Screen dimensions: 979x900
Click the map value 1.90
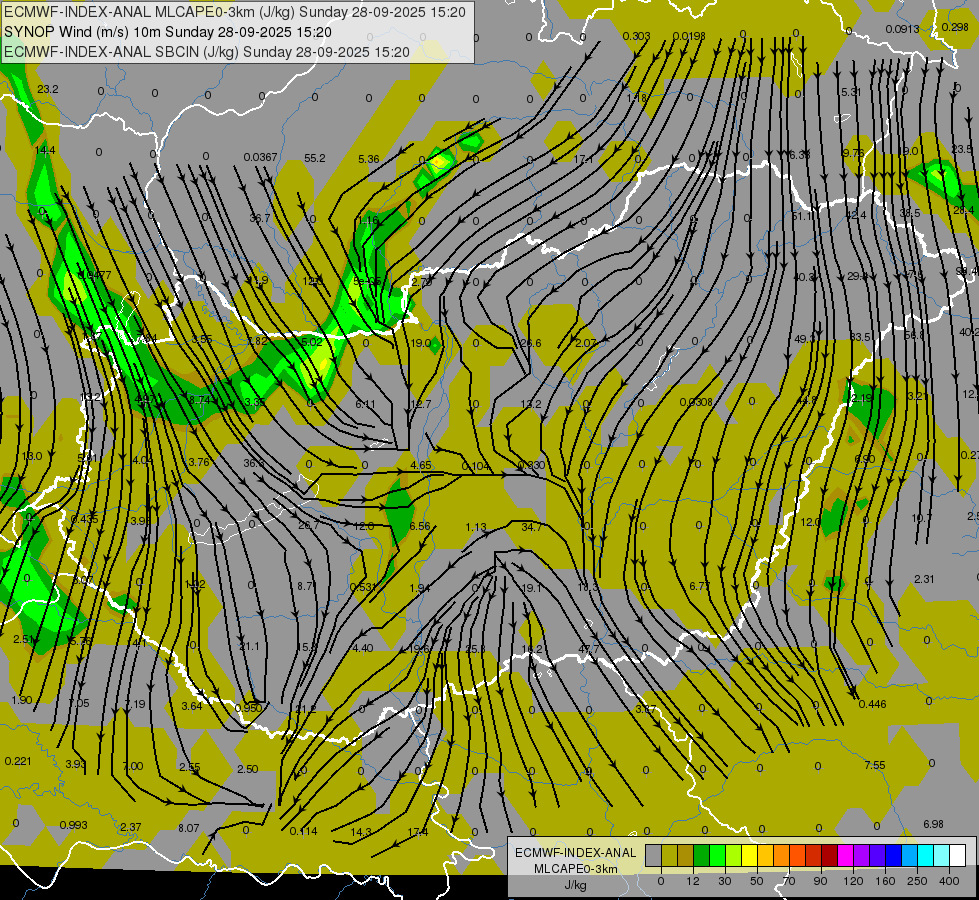(x=22, y=700)
